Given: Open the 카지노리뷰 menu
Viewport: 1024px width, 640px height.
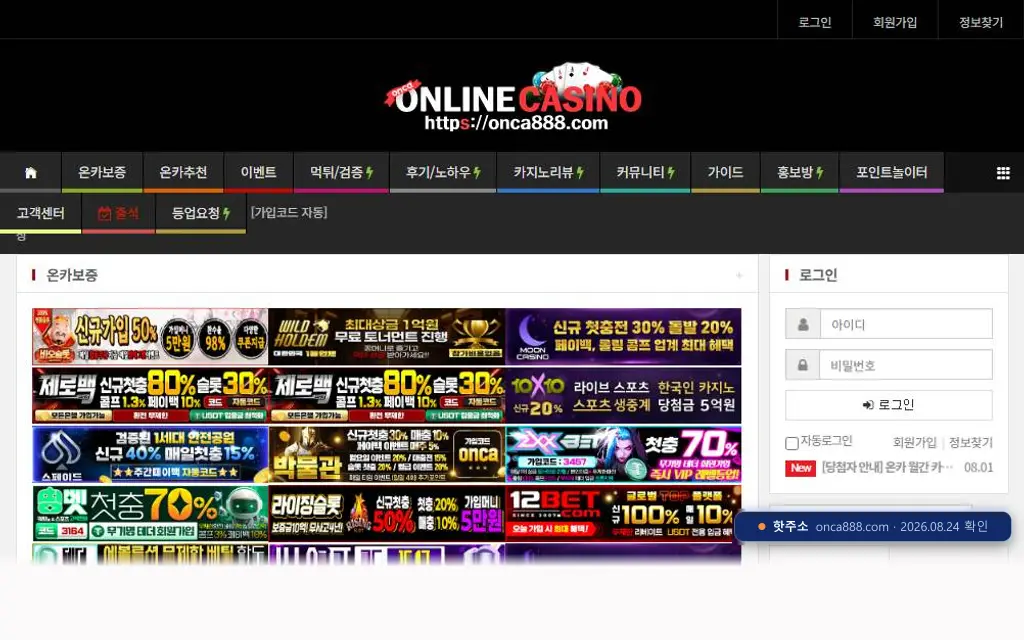Looking at the screenshot, I should coord(548,172).
